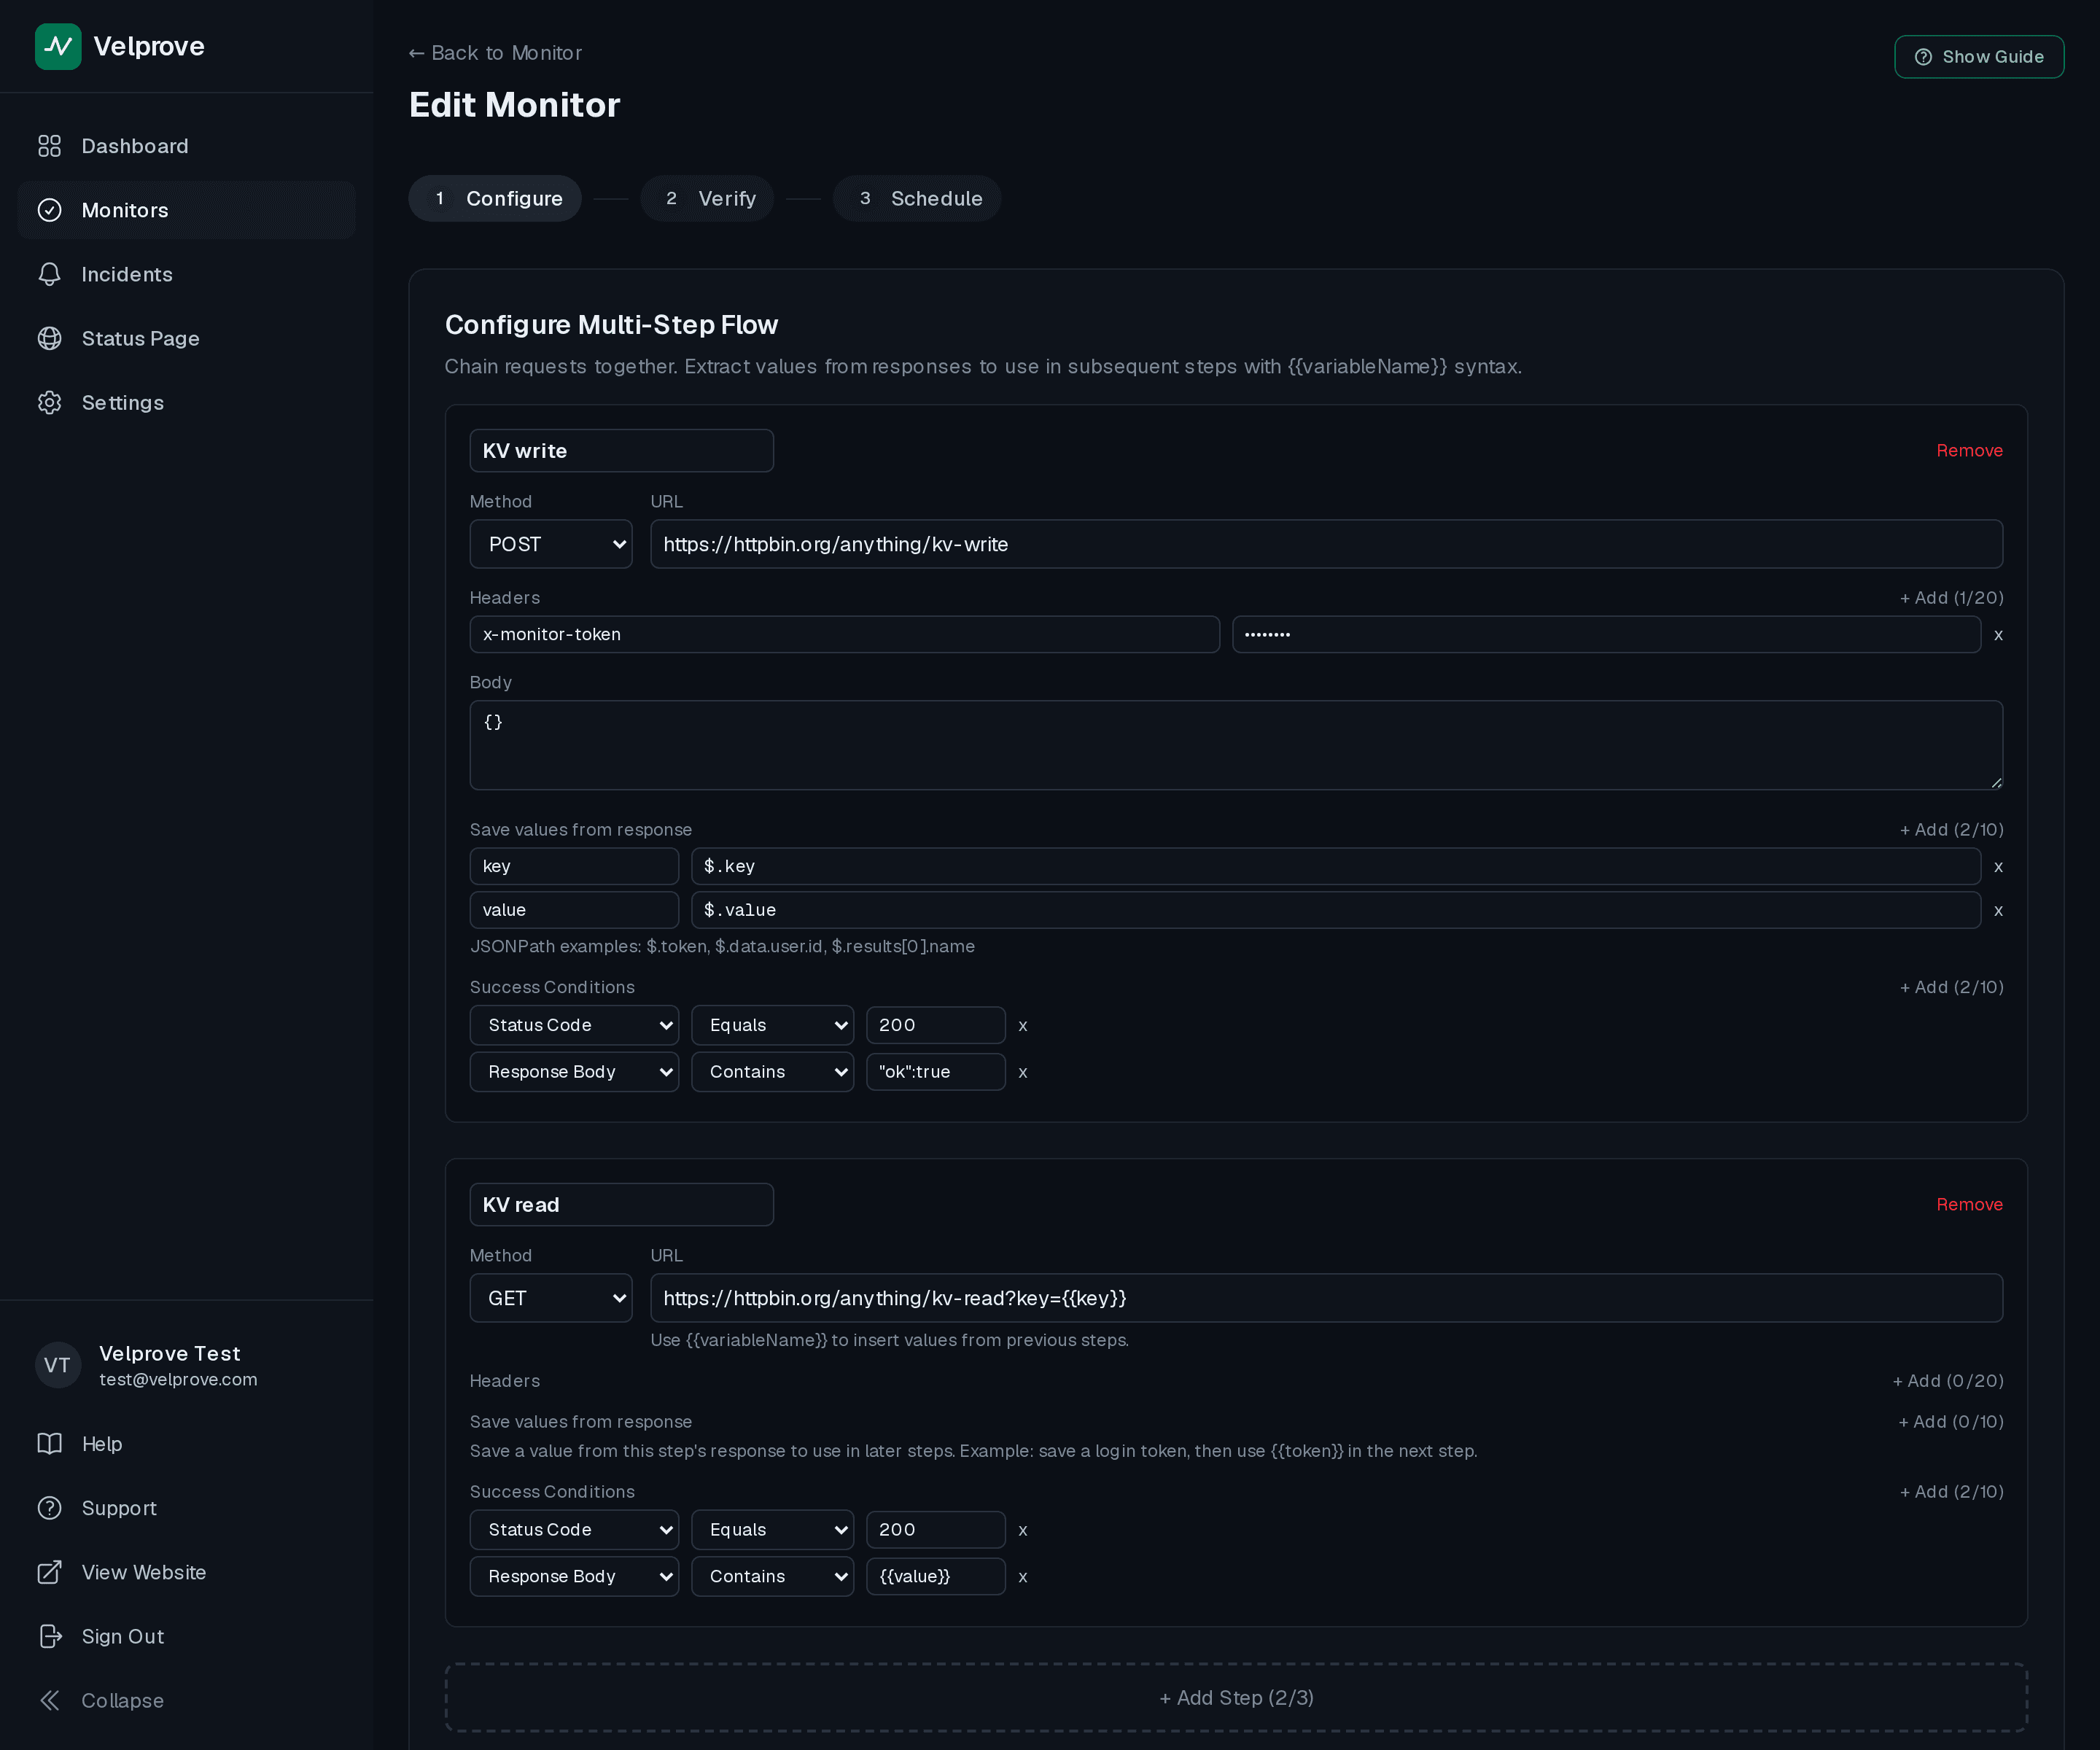Open Settings gear icon
The height and width of the screenshot is (1750, 2100).
(x=50, y=402)
